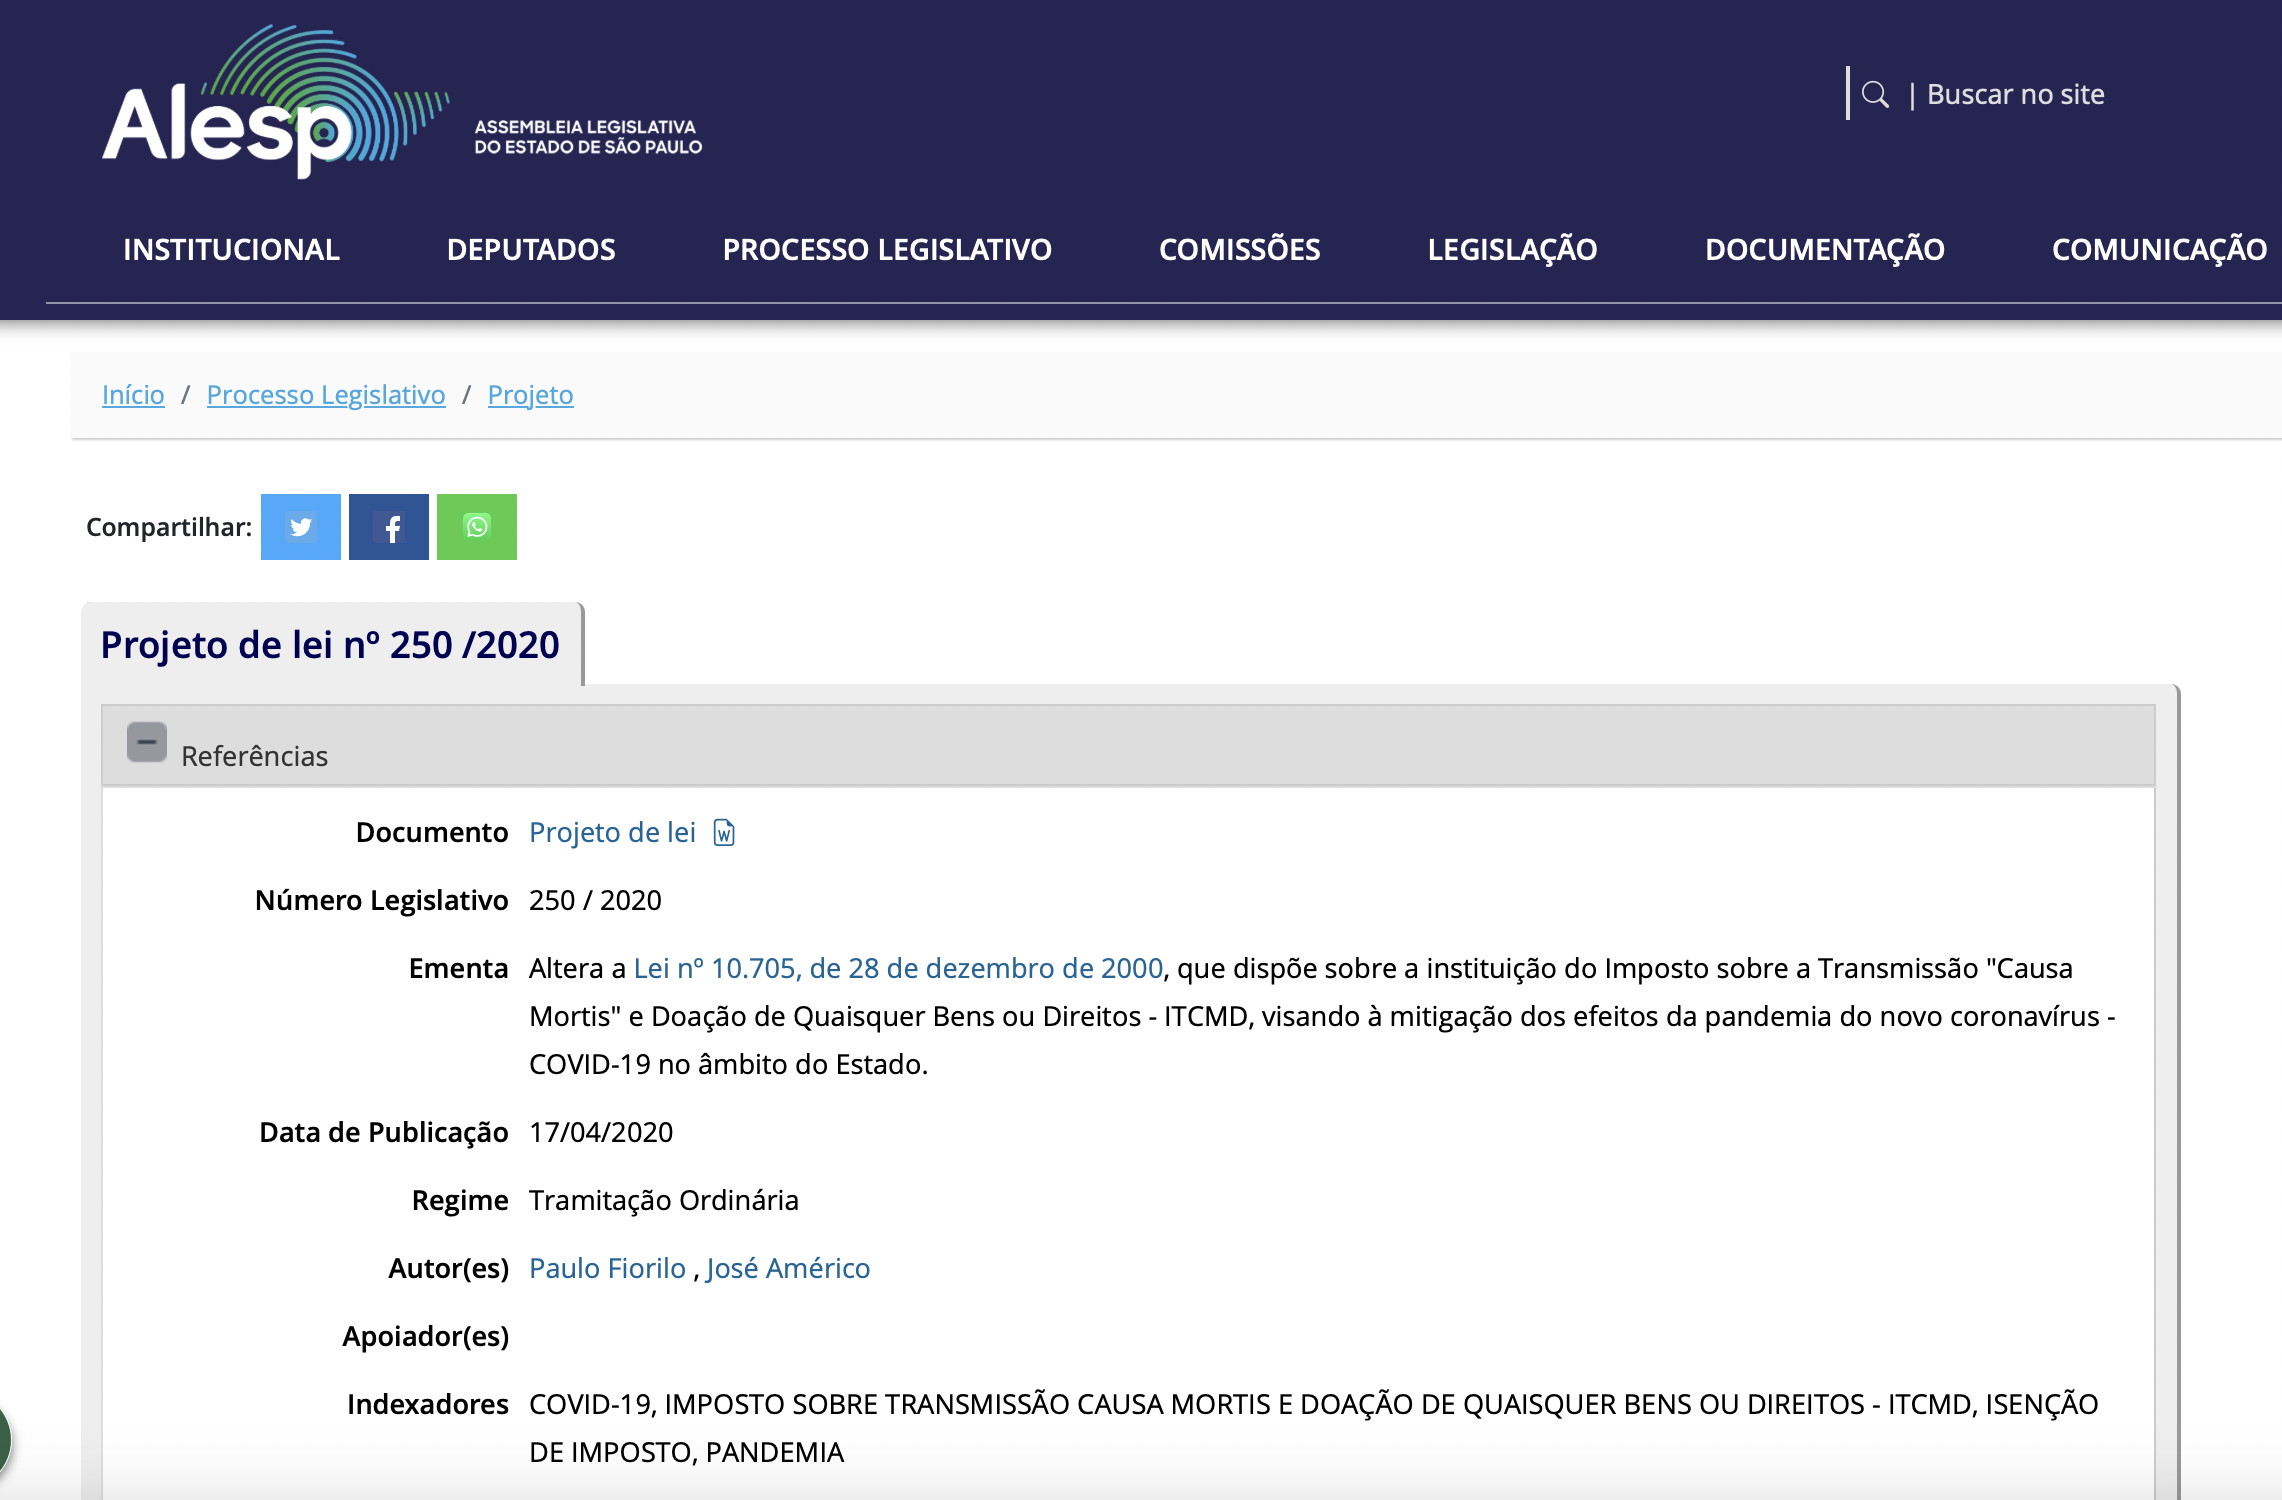2282x1500 pixels.
Task: Open the Documentação menu
Action: click(1824, 249)
